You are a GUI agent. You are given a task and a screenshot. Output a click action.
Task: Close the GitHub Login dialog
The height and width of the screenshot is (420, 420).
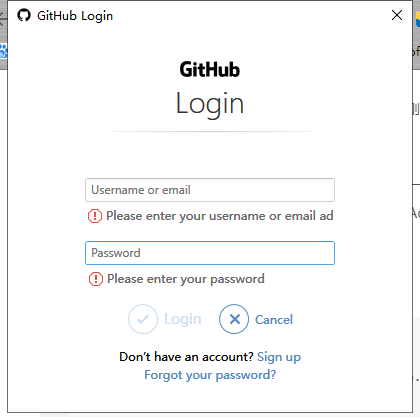point(397,15)
